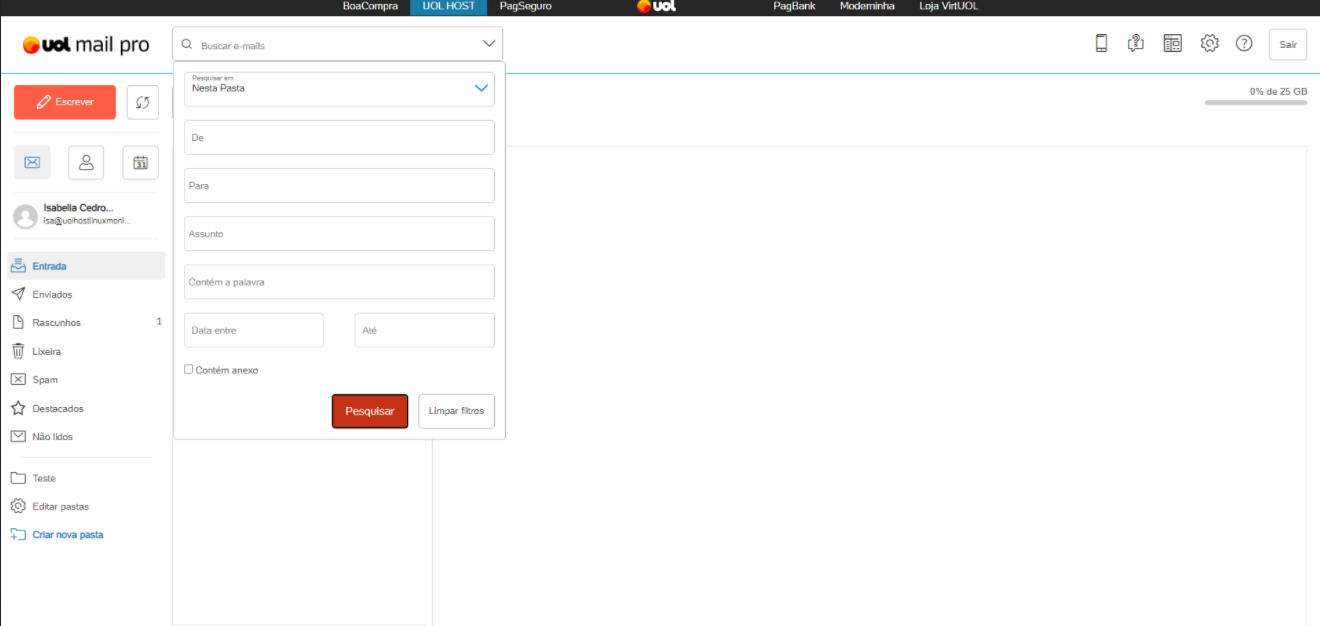Image resolution: width=1320 pixels, height=626 pixels.
Task: Click the Limpar filtros button
Action: pos(456,411)
